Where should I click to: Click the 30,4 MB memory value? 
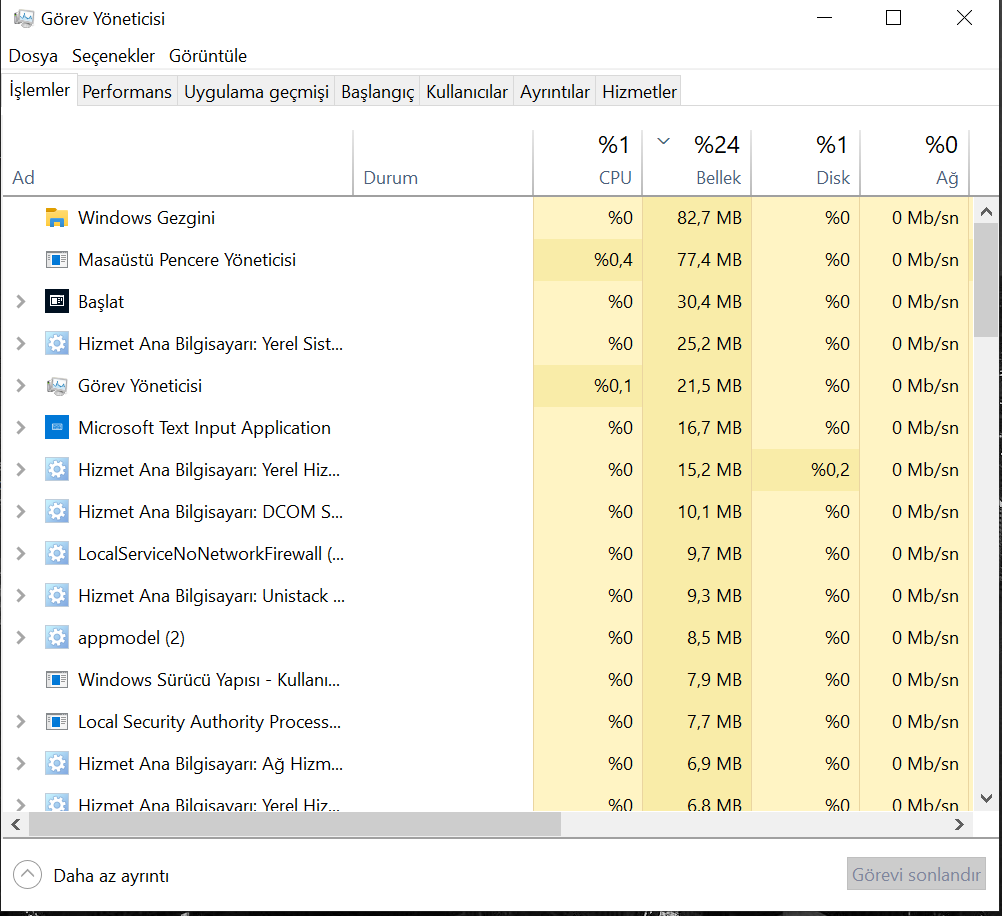point(709,302)
